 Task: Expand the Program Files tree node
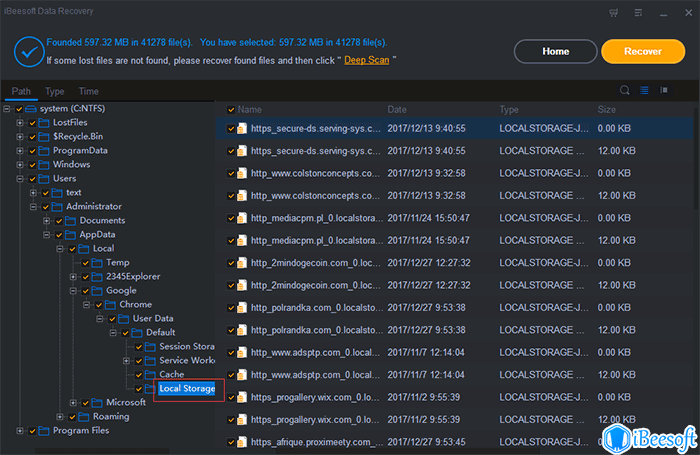20,431
